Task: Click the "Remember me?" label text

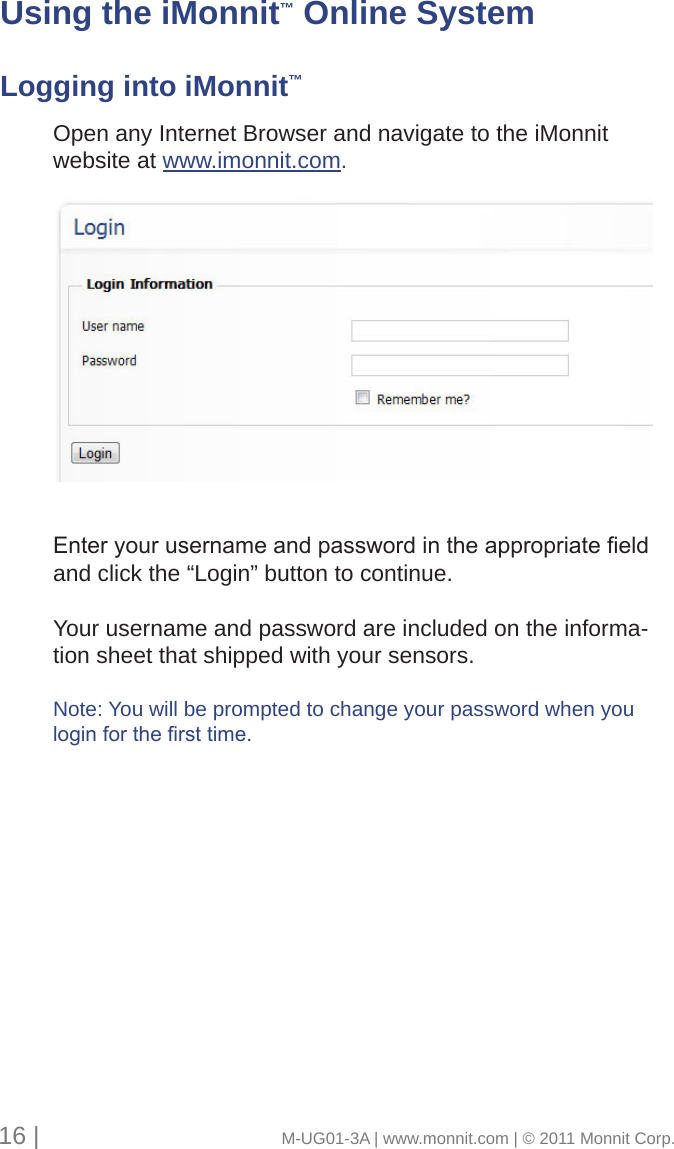Action: [x=423, y=399]
